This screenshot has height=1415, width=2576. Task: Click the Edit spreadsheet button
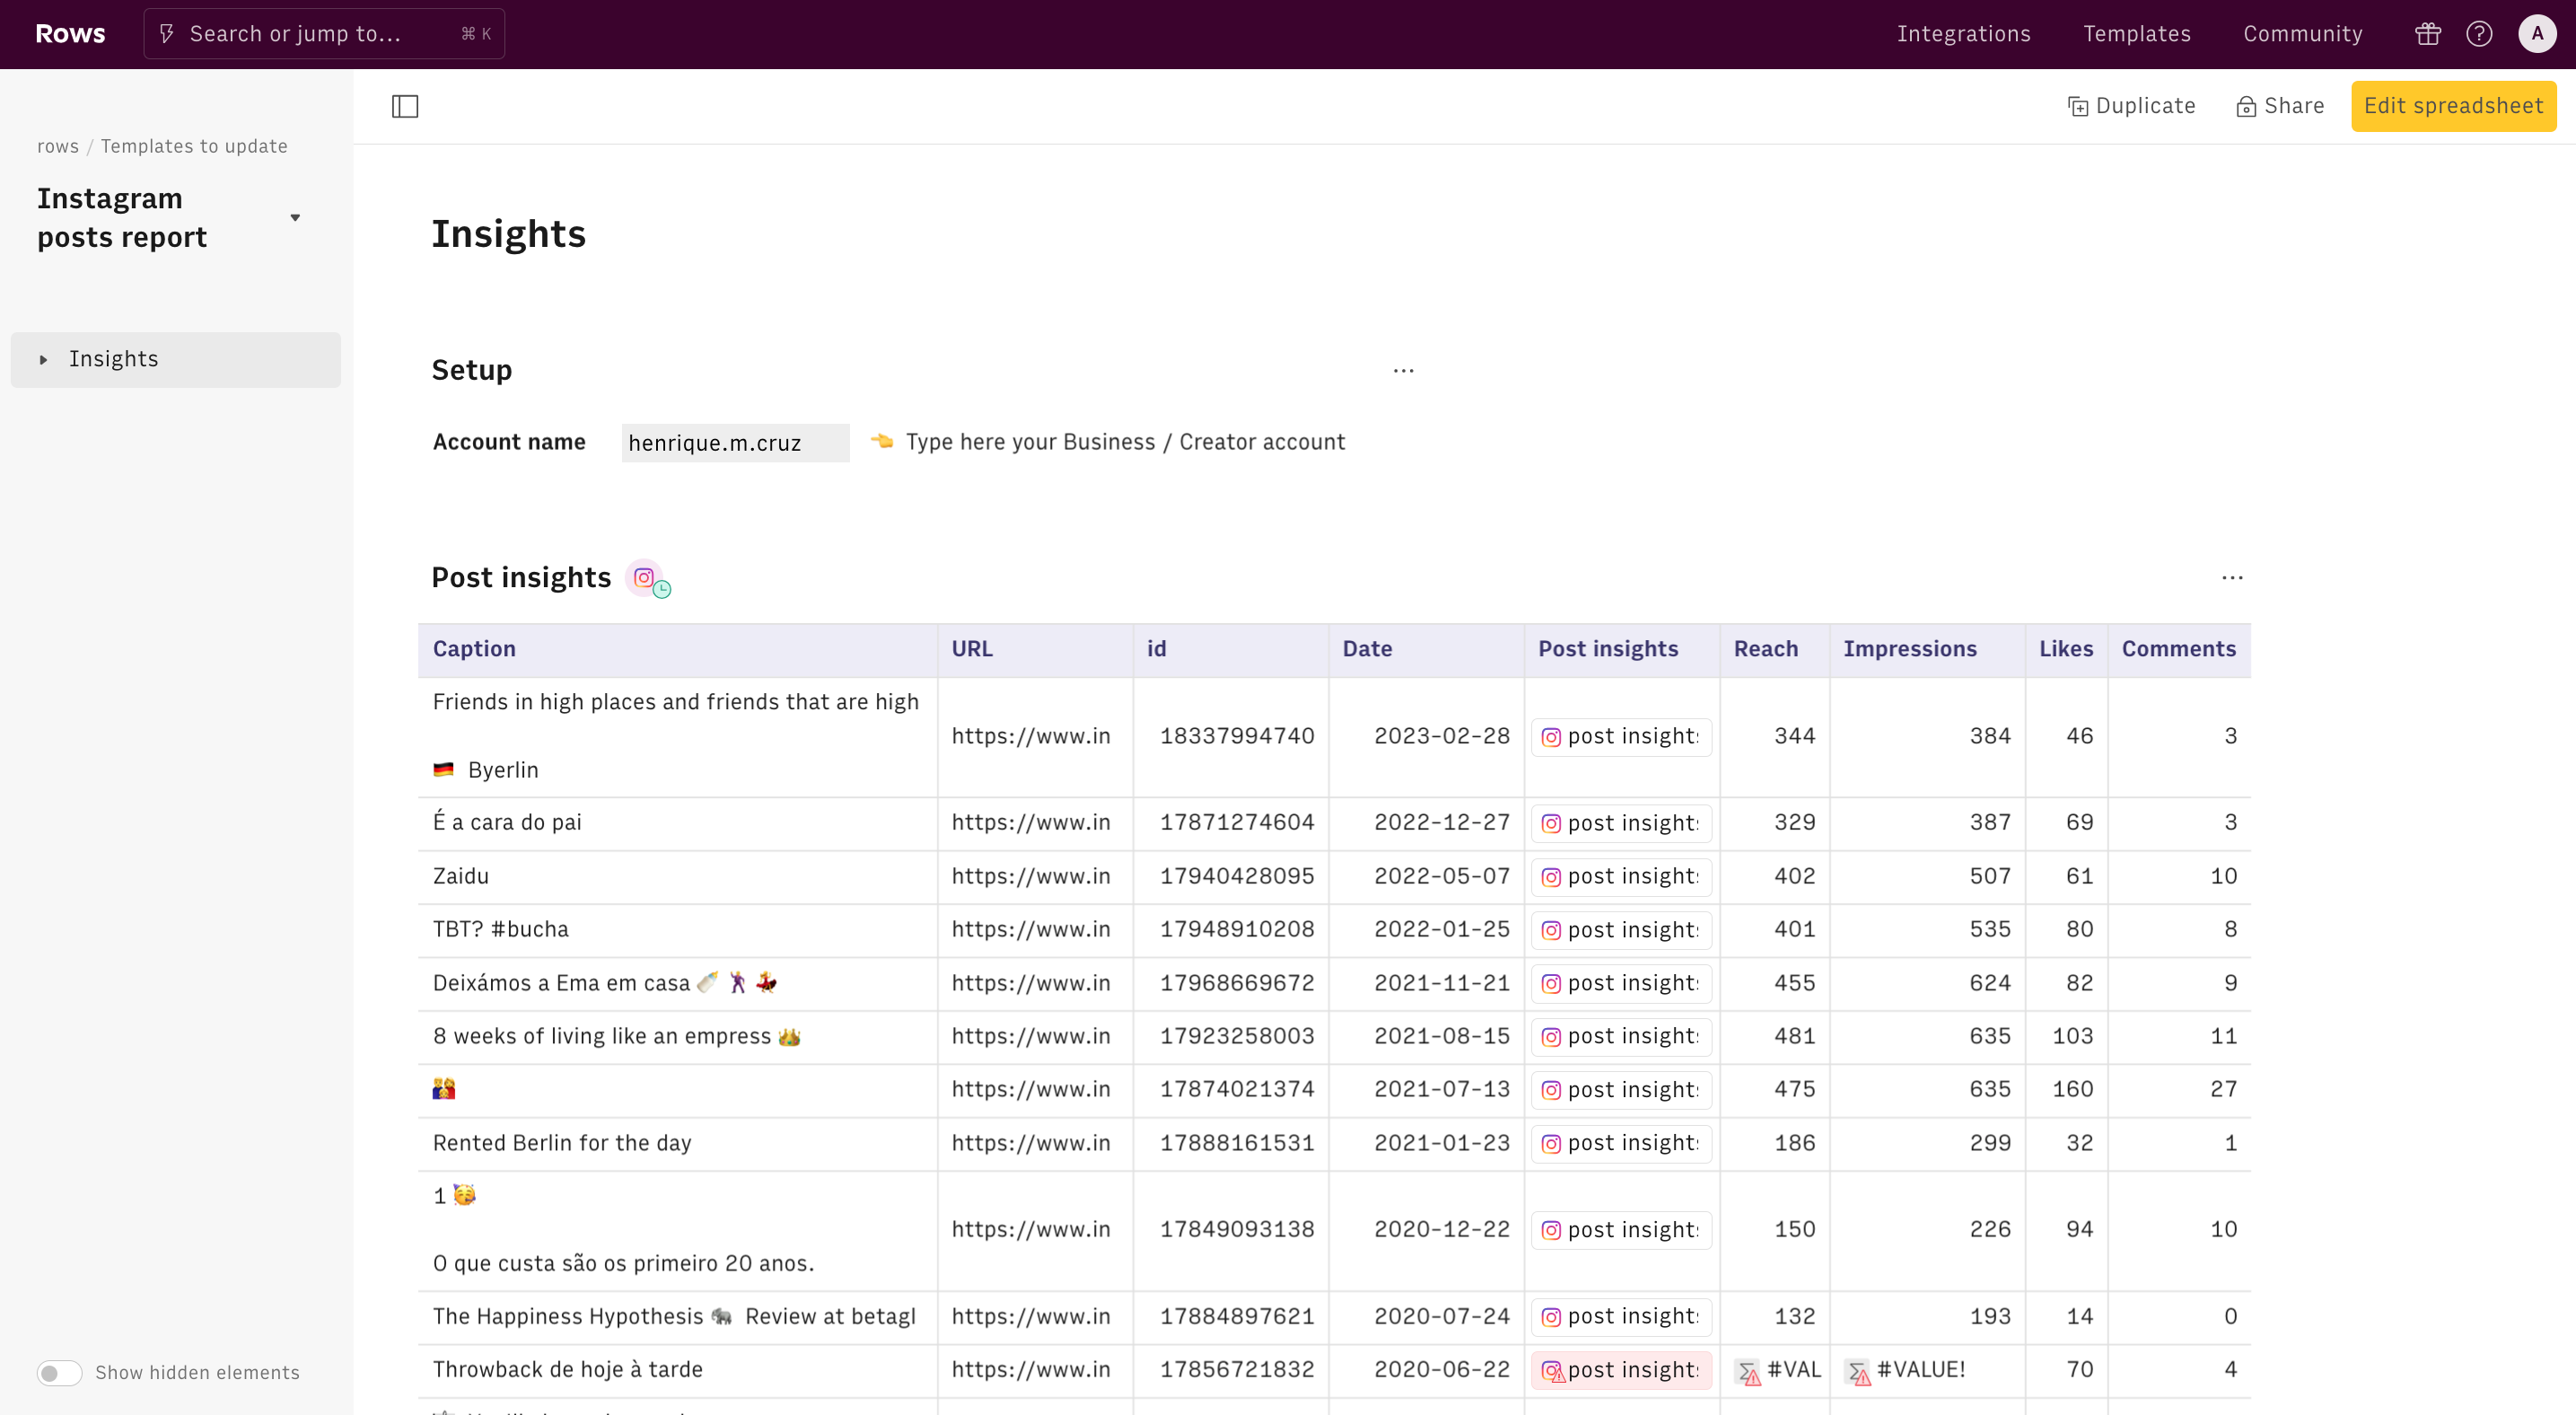[2452, 106]
